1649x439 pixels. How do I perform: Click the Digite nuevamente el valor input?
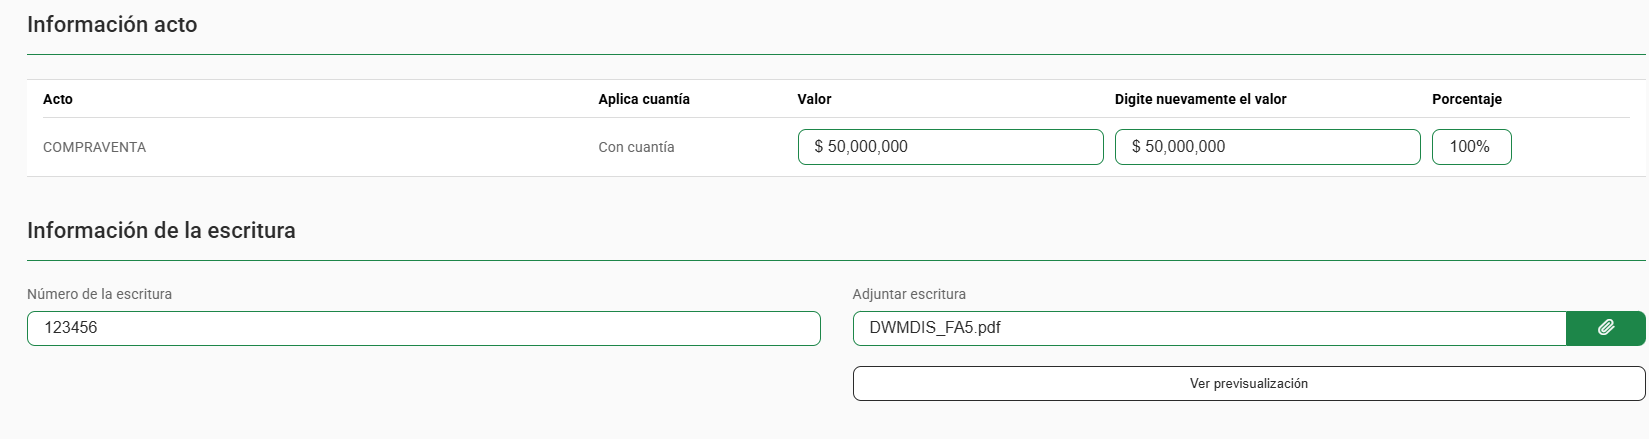(1267, 147)
